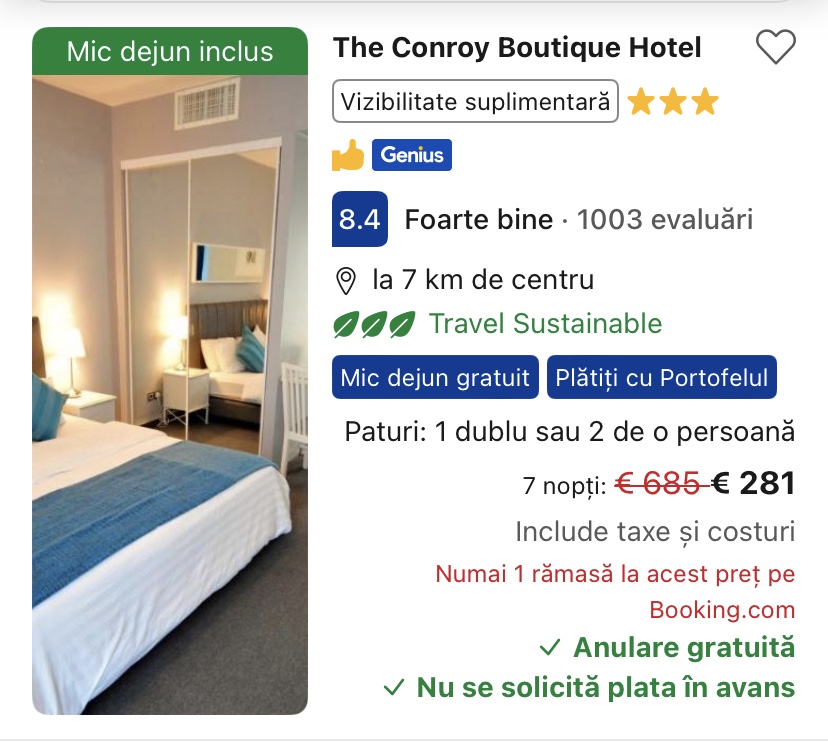This screenshot has height=742, width=828.
Task: Click the 8.4 review score badge
Action: pyautogui.click(x=360, y=219)
